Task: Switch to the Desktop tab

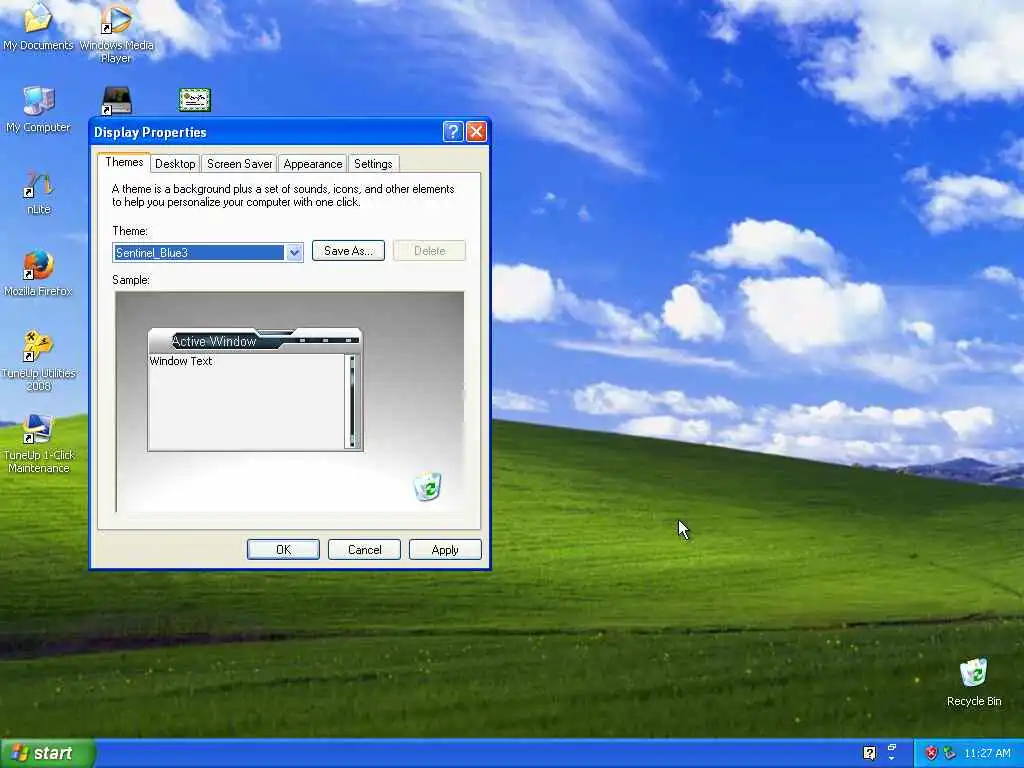Action: [x=175, y=164]
